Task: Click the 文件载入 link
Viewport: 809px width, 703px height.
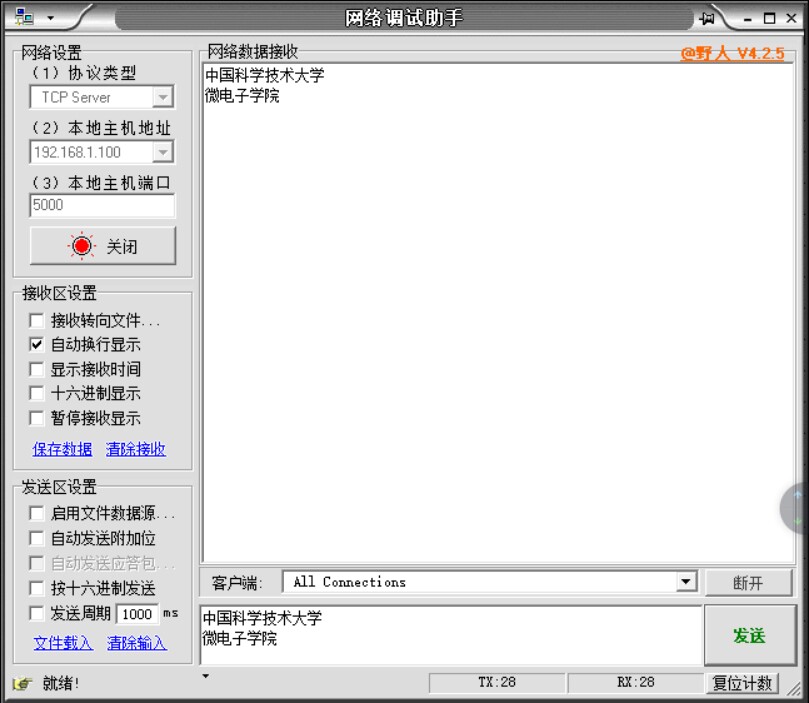Action: 63,643
